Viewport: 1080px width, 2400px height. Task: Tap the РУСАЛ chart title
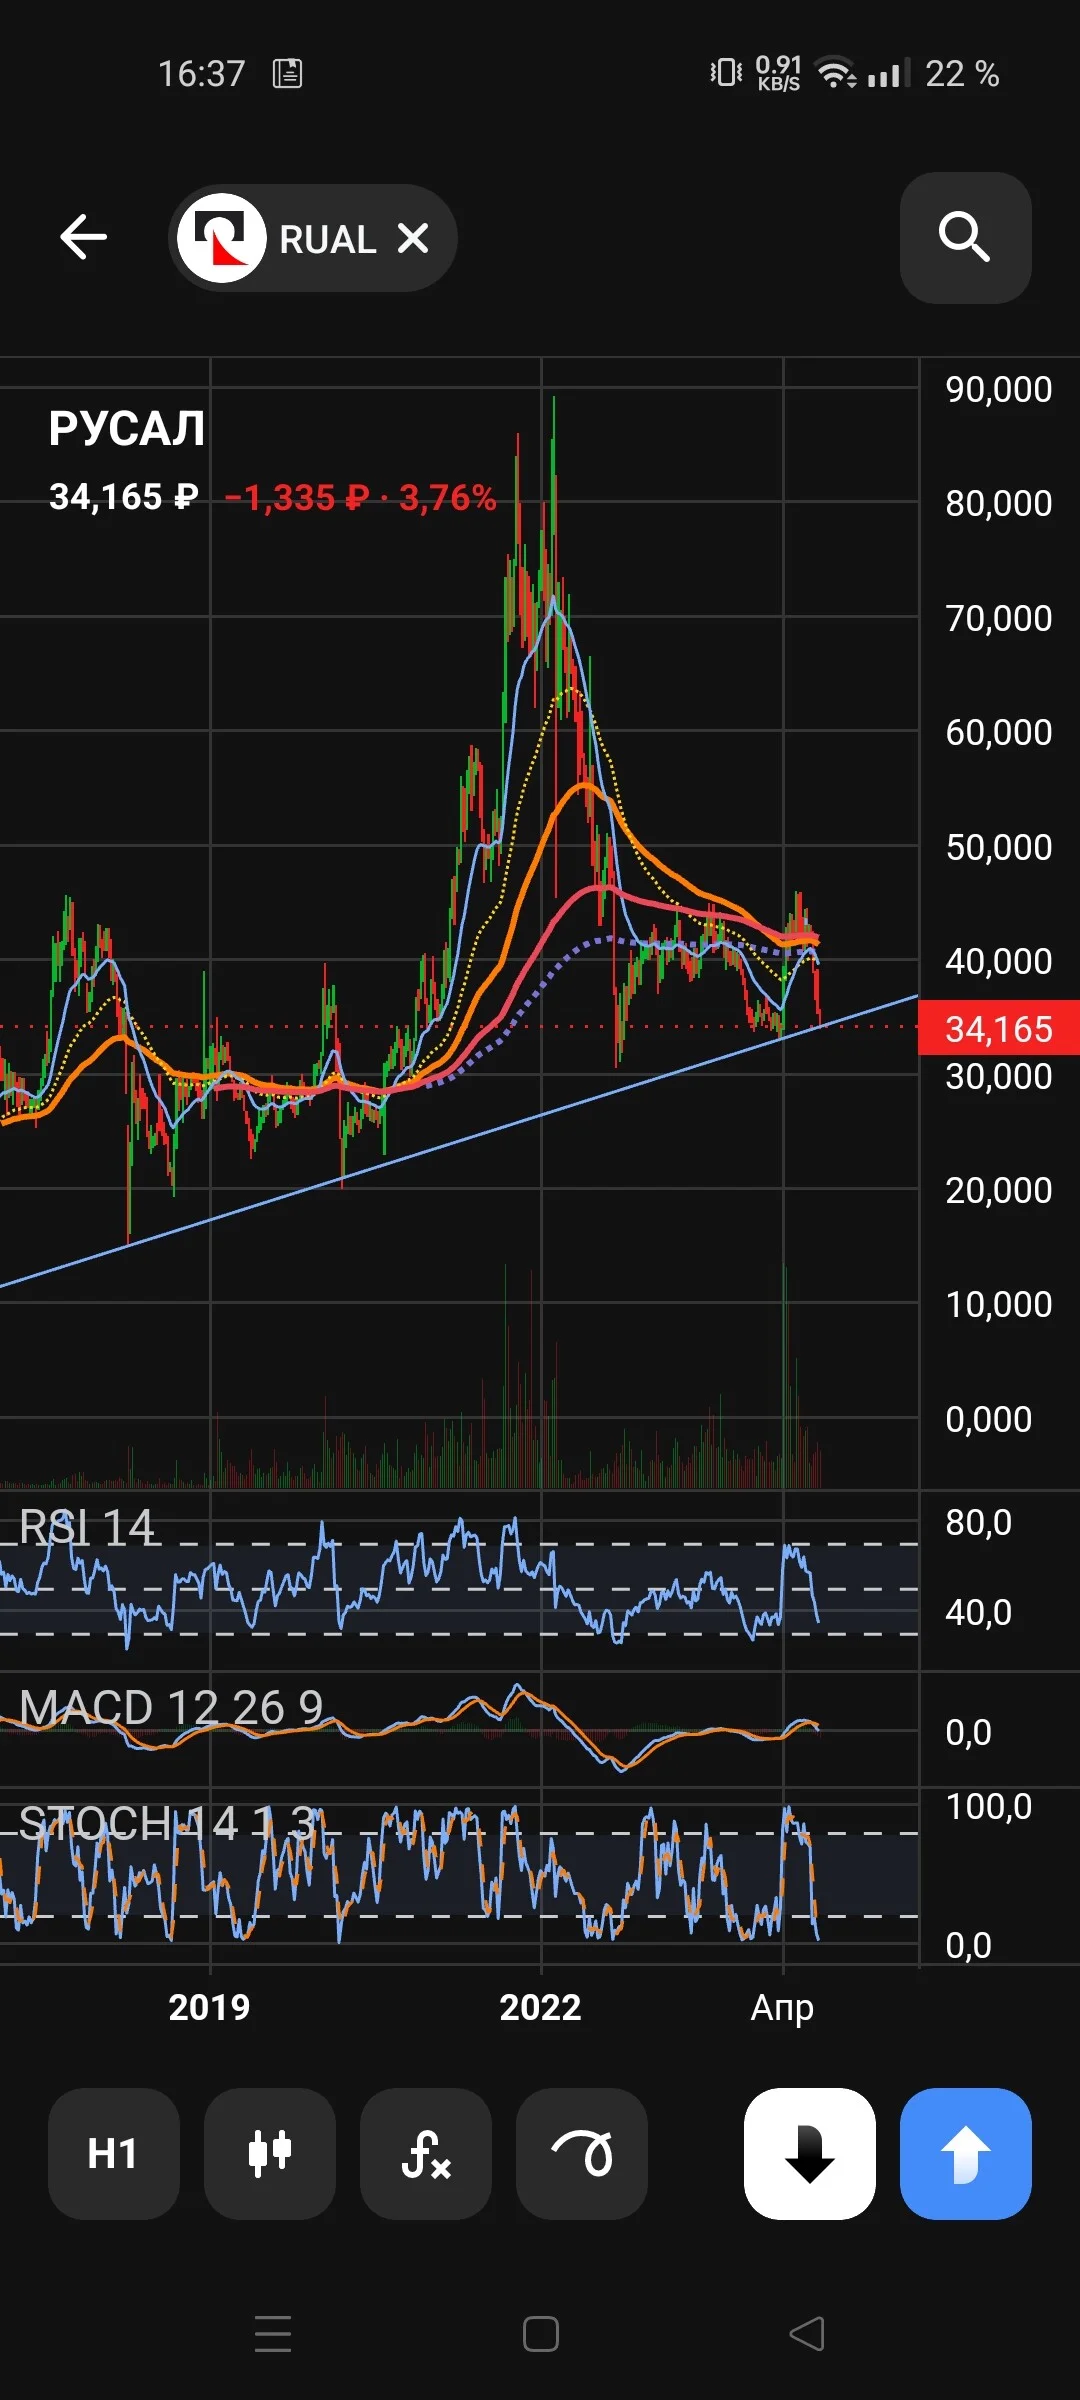(127, 429)
